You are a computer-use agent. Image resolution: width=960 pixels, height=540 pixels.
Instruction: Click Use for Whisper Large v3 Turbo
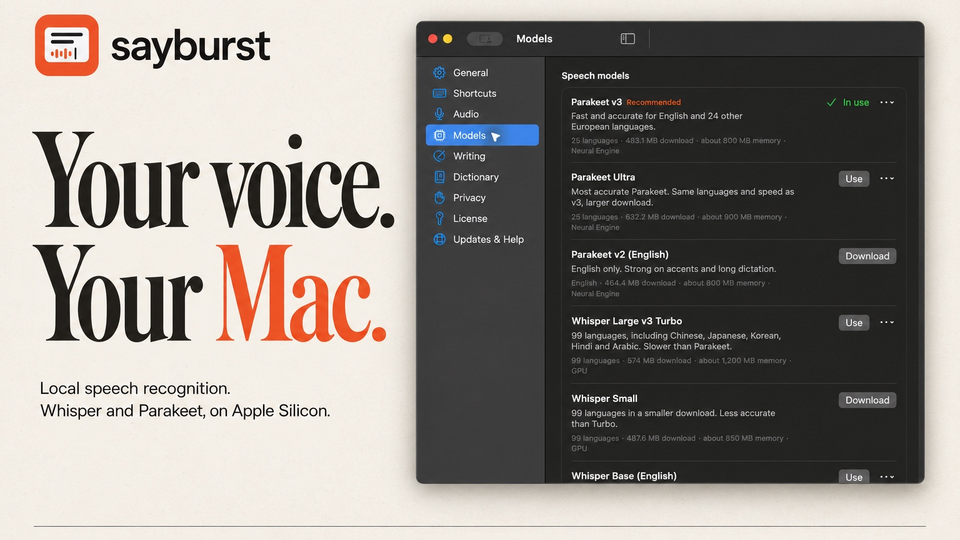click(853, 323)
